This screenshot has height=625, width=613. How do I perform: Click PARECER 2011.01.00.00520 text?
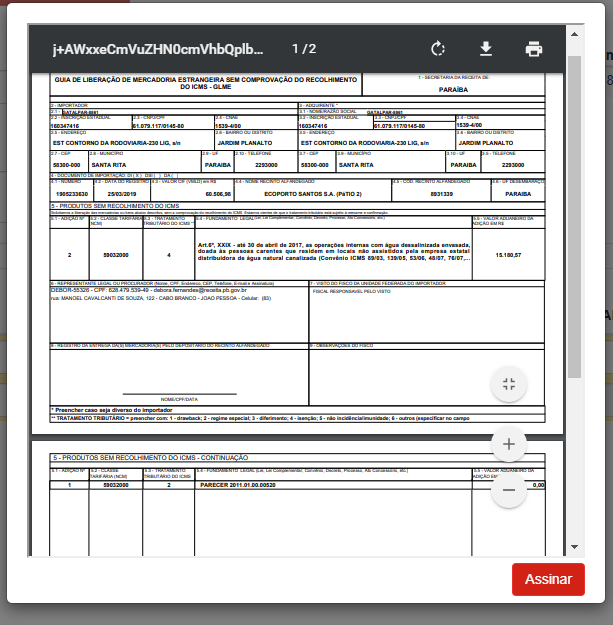coord(238,485)
